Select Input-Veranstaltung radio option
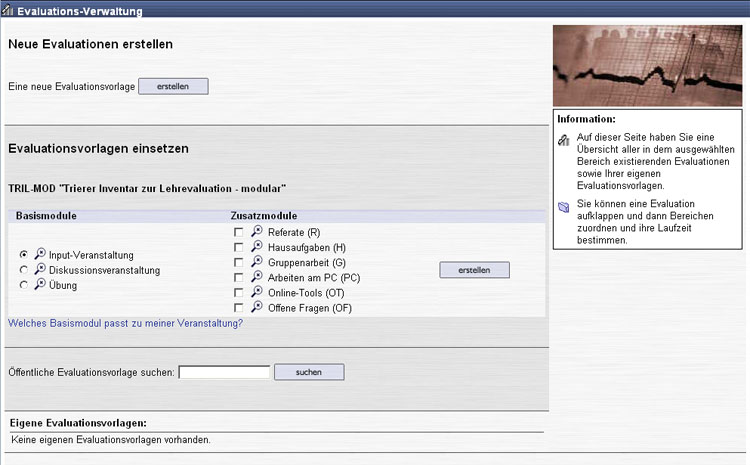 (24, 255)
